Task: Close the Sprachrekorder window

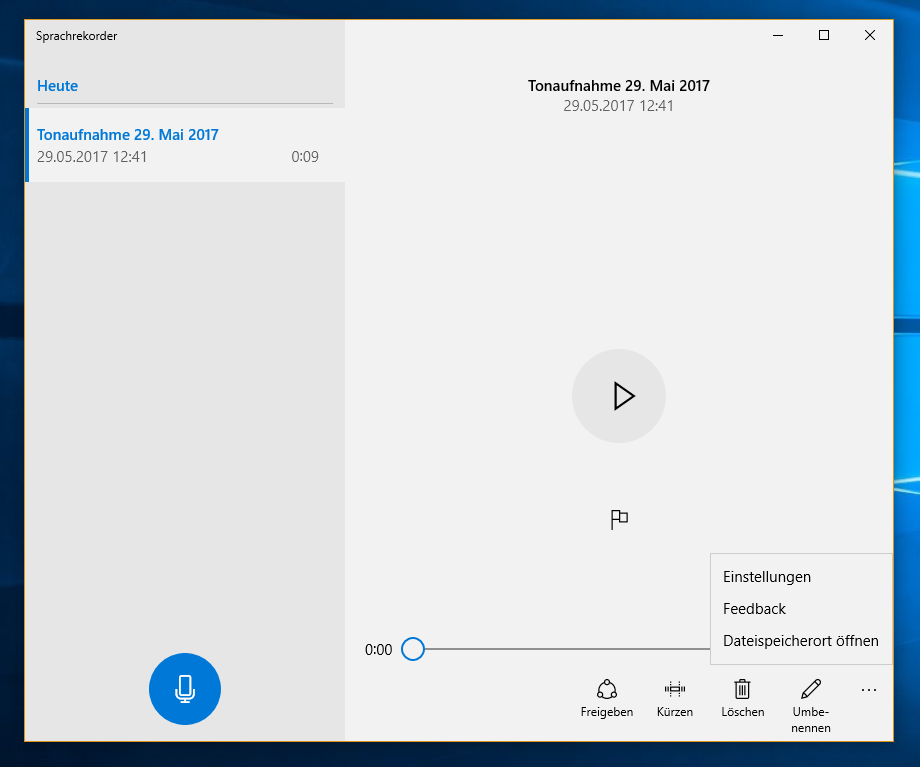Action: 869,35
